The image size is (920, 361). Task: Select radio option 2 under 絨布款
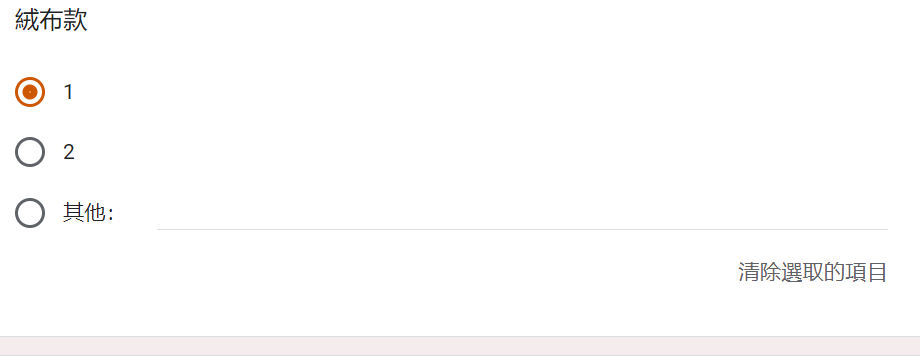(x=30, y=152)
